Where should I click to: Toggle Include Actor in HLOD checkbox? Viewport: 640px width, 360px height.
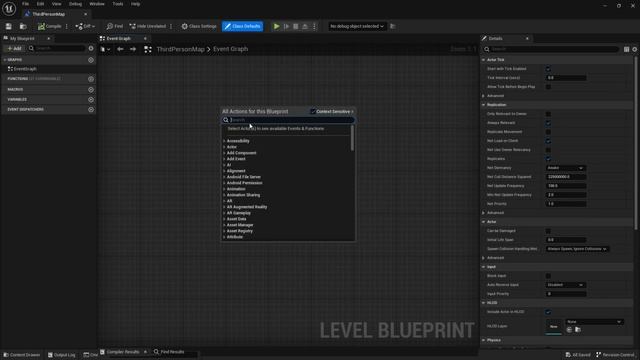coord(548,312)
